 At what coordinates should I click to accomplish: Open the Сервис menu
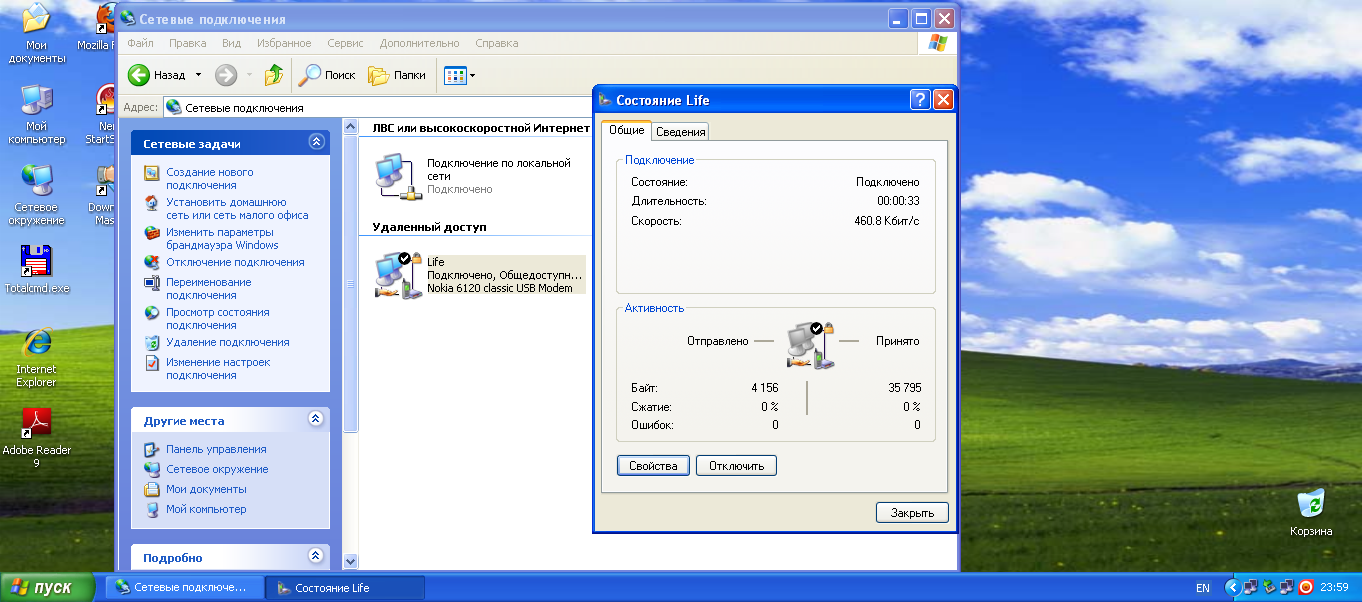[345, 43]
